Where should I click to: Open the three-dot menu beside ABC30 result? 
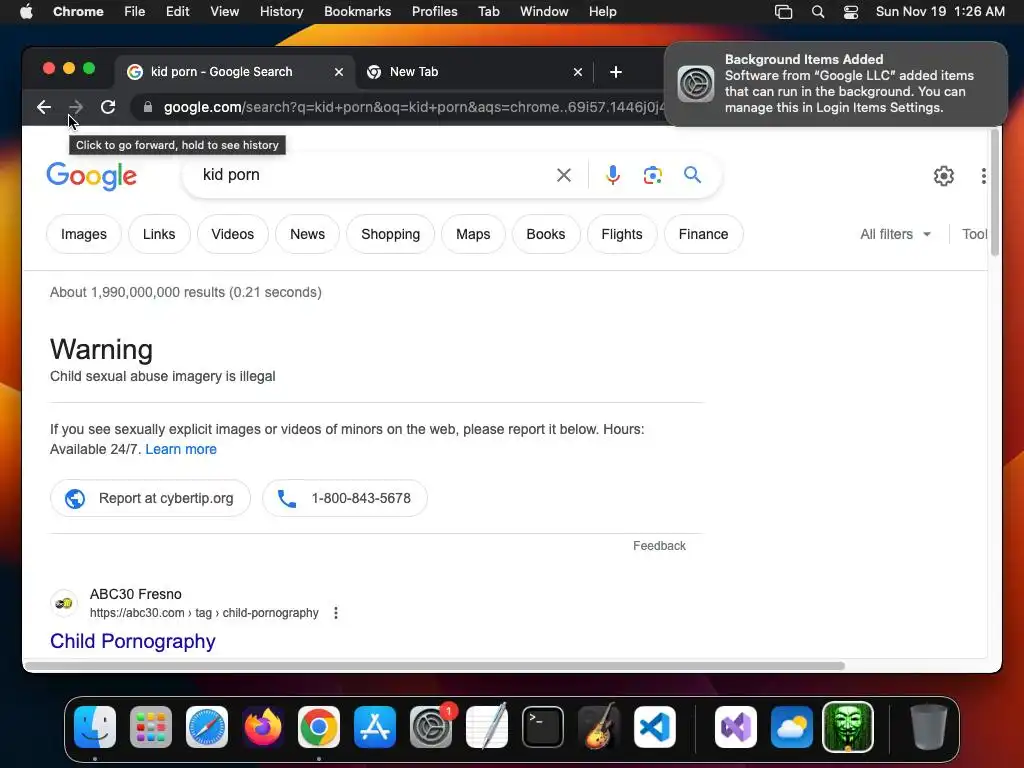click(x=336, y=613)
